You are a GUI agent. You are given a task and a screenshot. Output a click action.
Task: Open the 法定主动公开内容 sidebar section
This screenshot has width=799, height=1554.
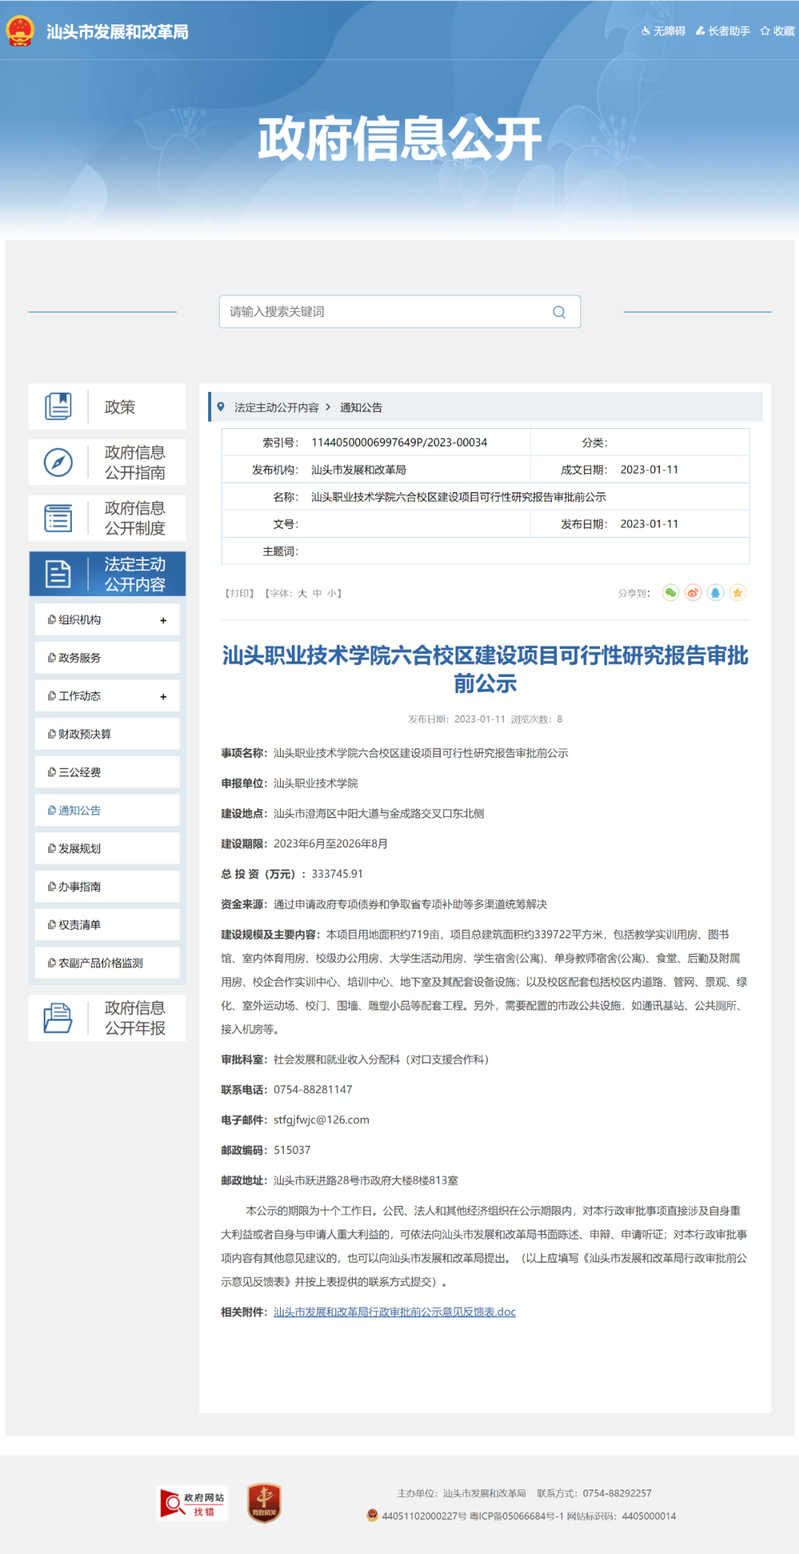click(x=108, y=574)
